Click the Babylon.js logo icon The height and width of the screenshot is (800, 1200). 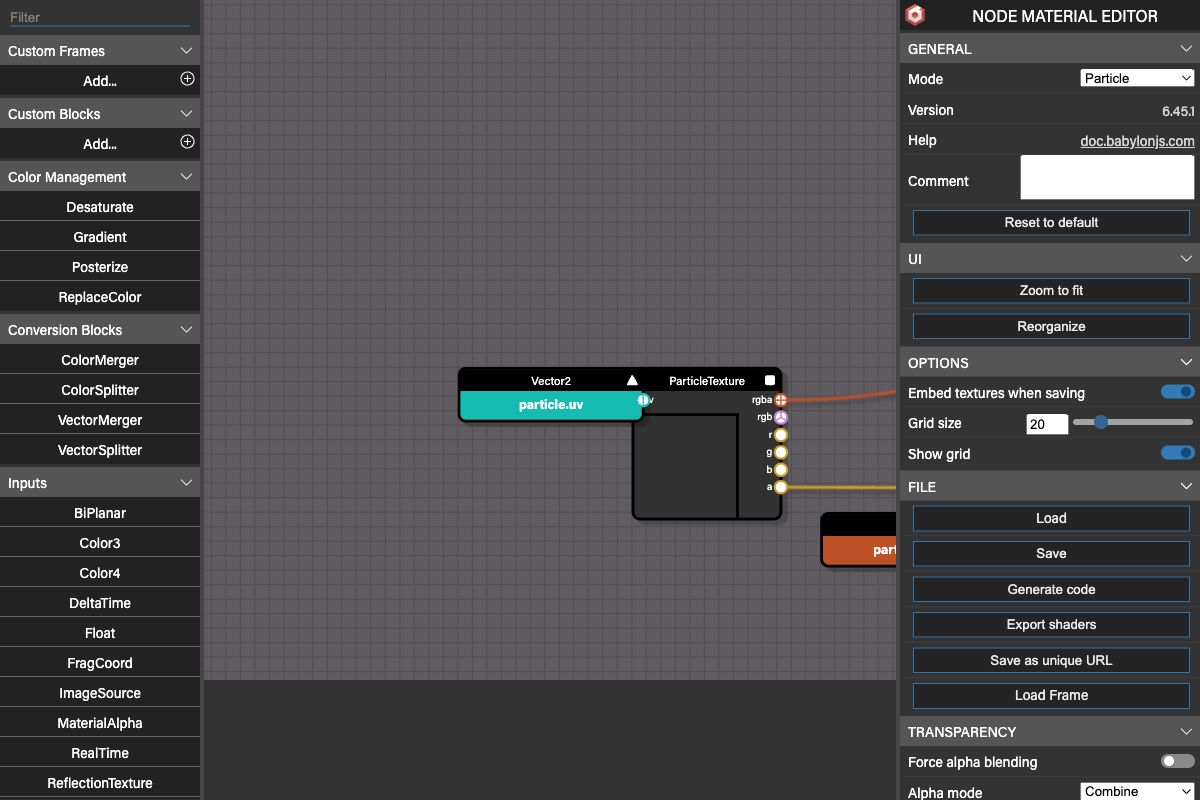coord(914,15)
